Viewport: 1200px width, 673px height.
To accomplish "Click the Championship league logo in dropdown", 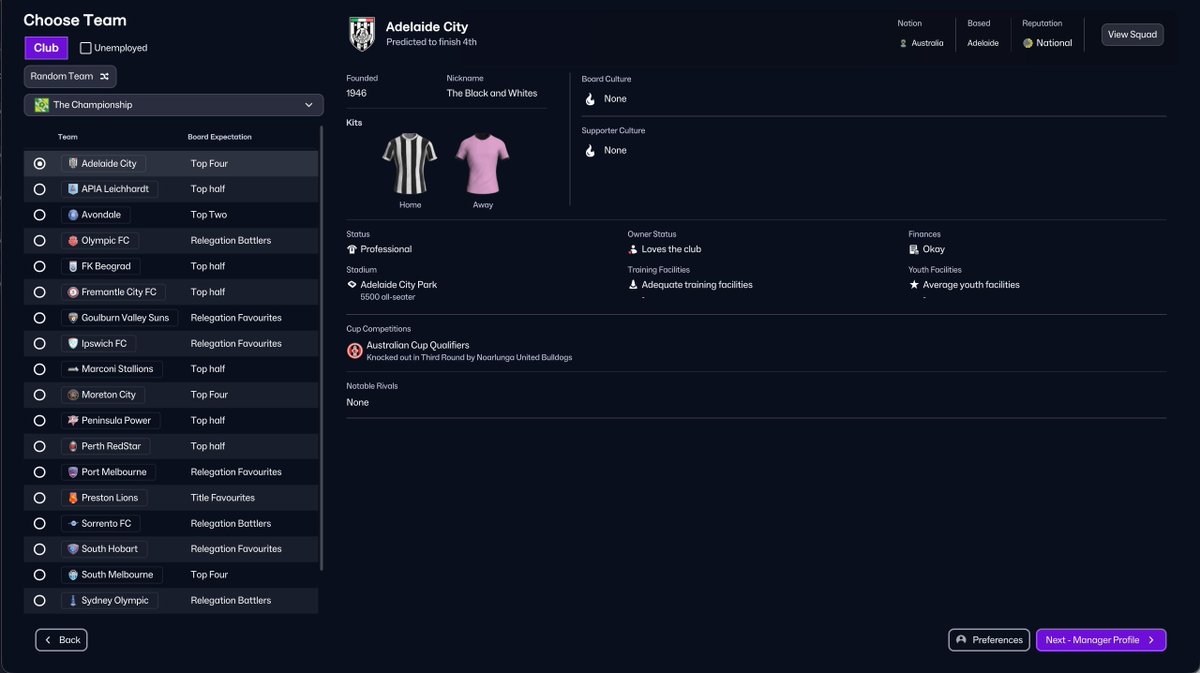I will 41,105.
